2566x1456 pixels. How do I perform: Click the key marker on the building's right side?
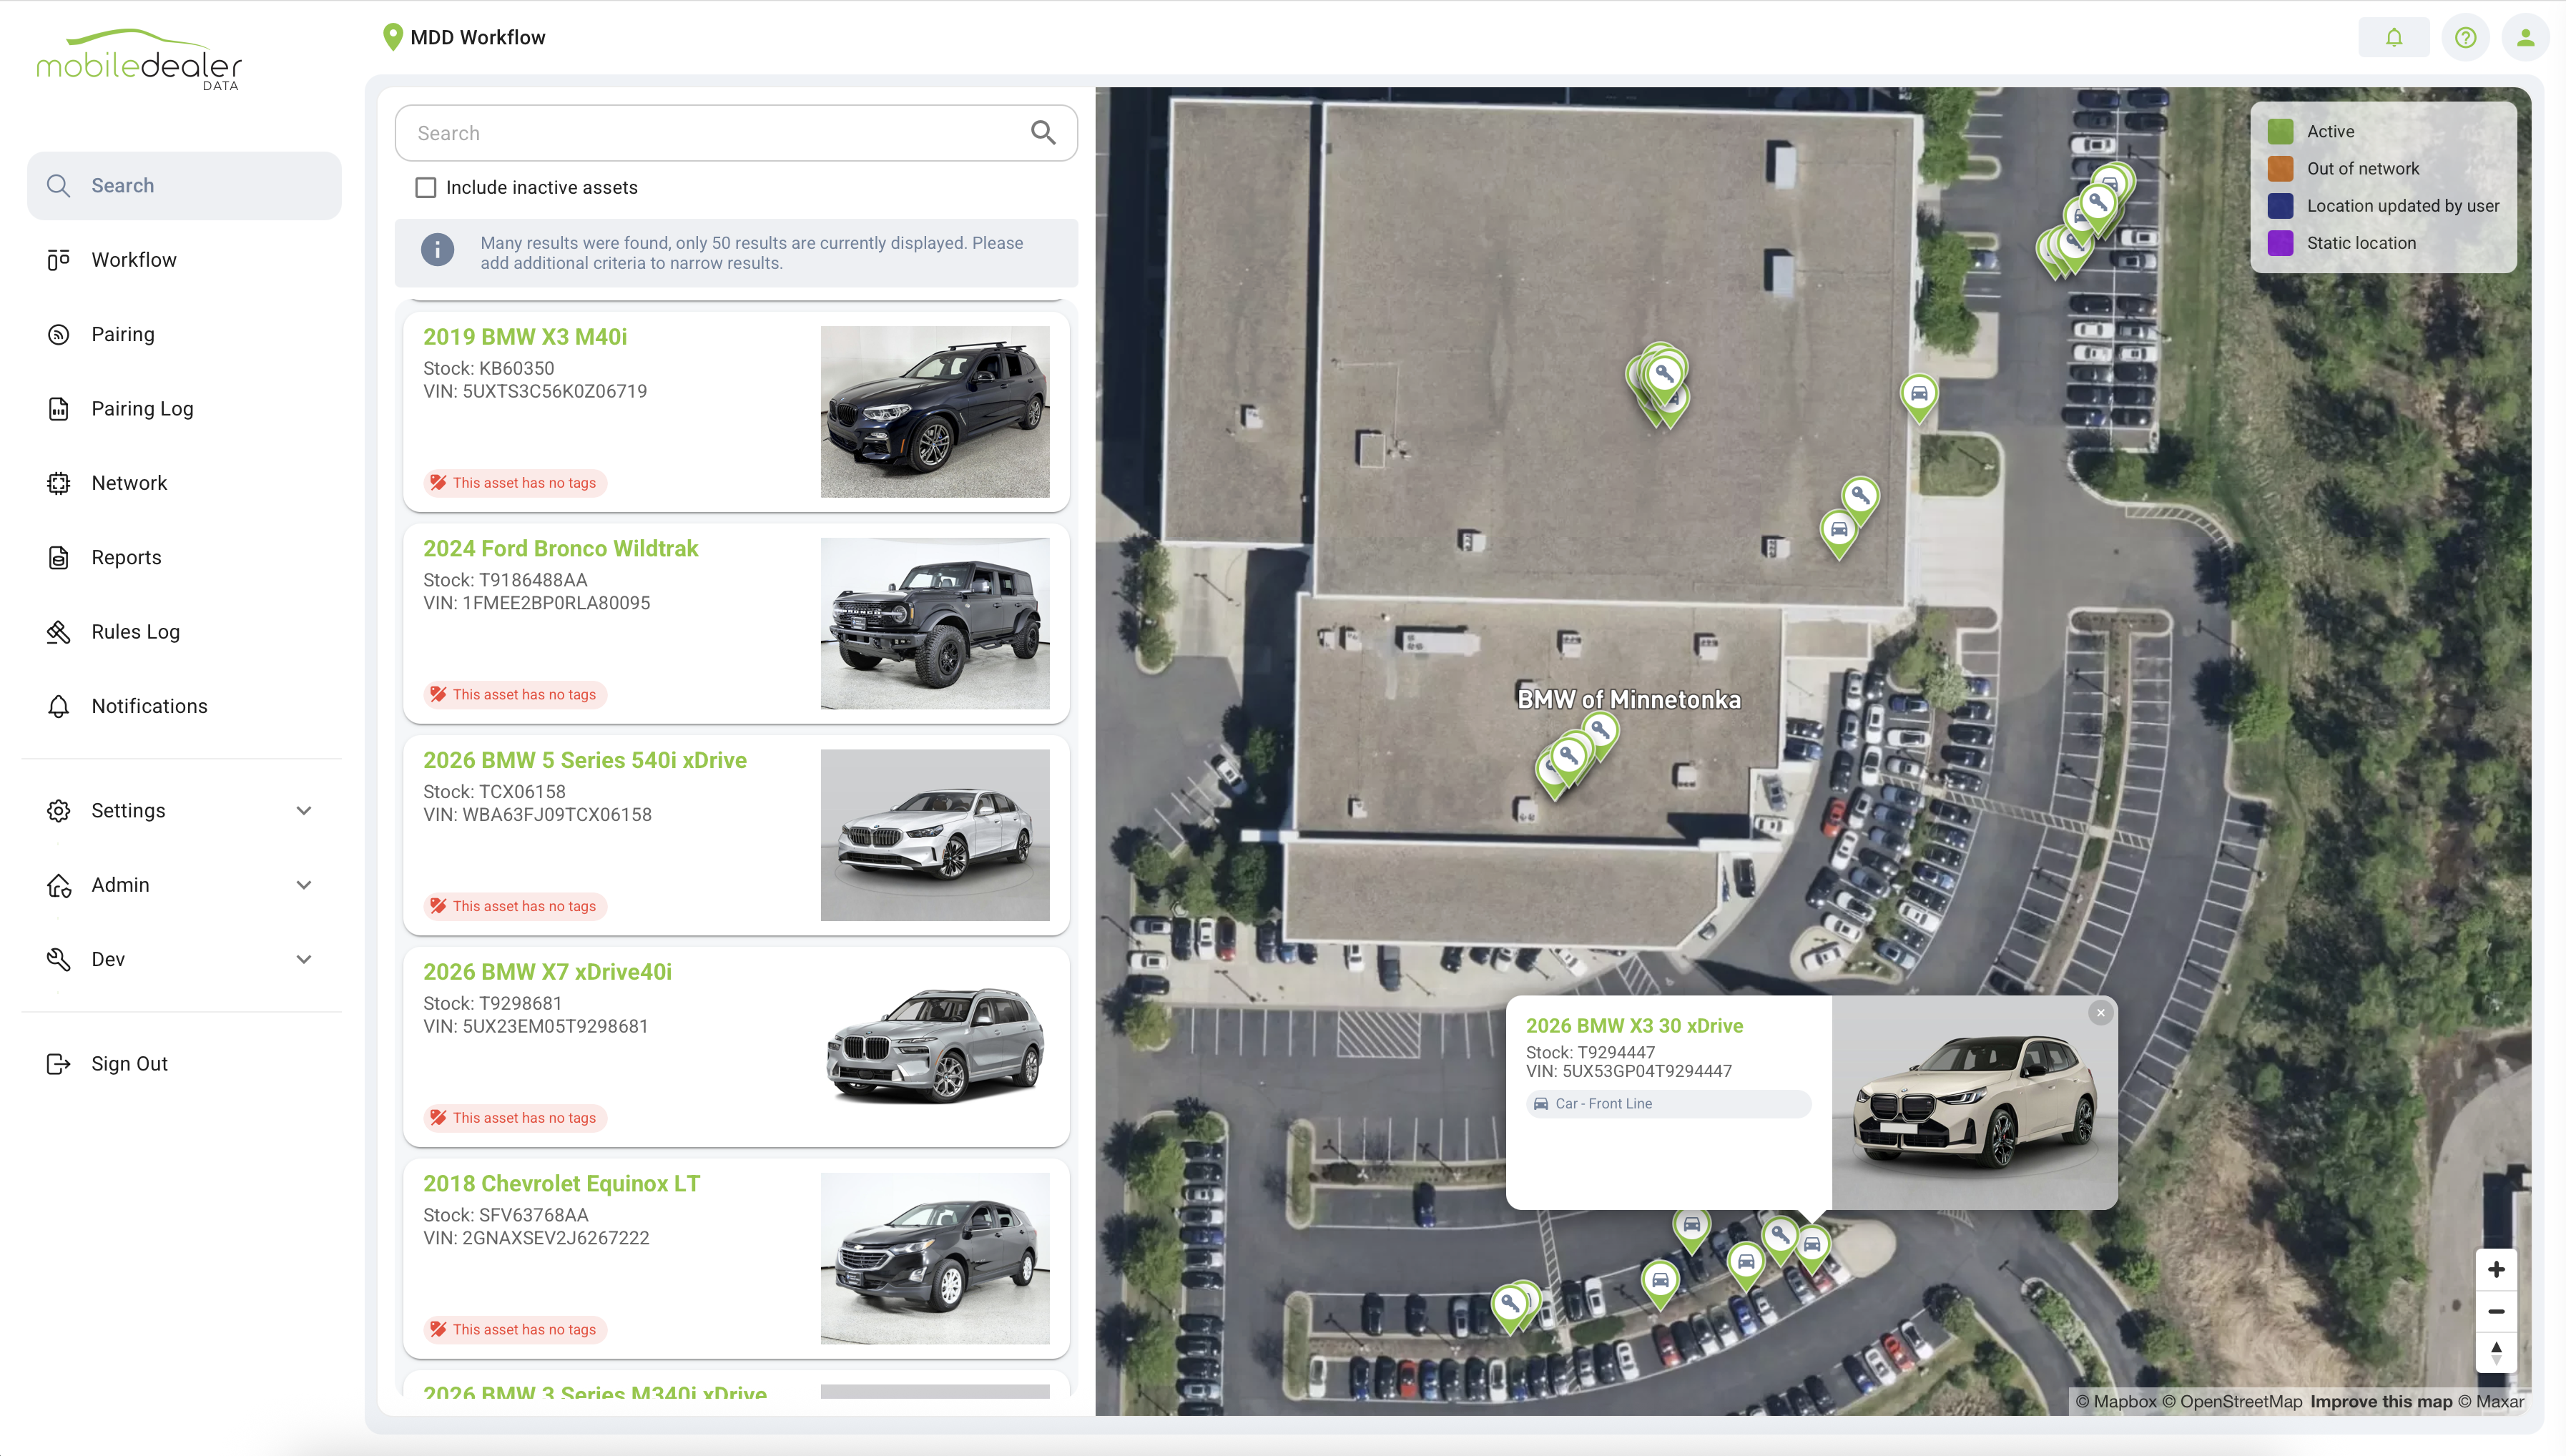1860,497
